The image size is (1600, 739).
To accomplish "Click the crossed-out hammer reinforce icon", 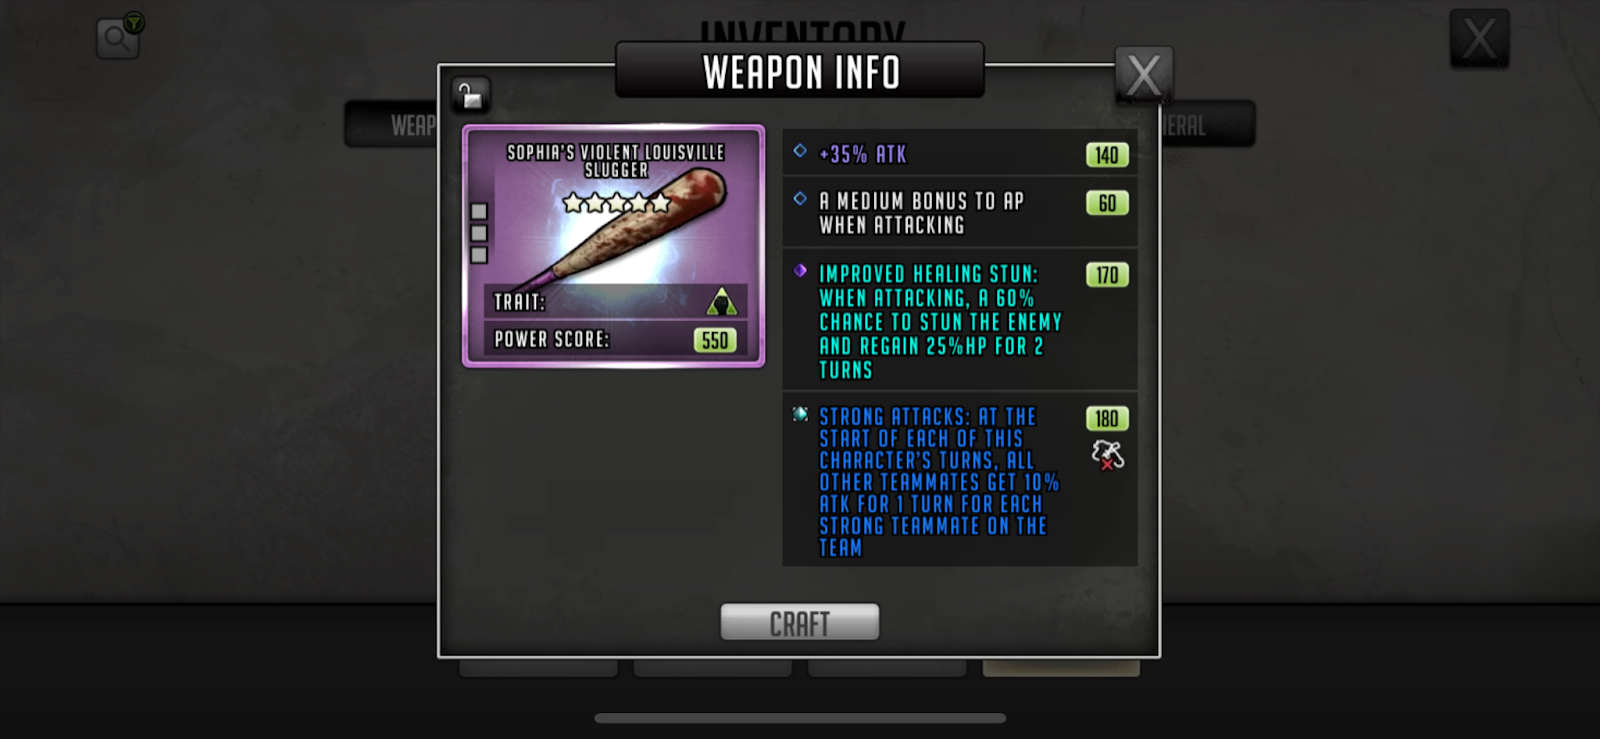I will 1107,455.
